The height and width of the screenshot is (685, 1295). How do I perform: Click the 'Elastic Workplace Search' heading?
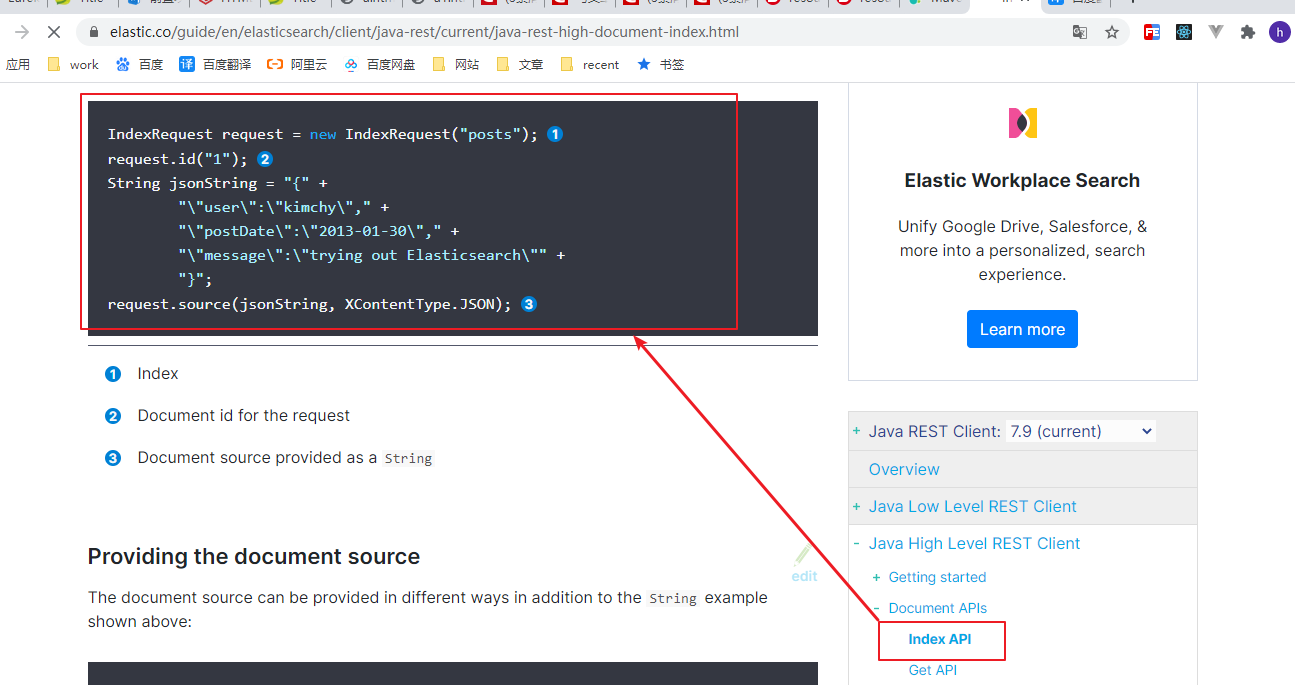click(1022, 181)
